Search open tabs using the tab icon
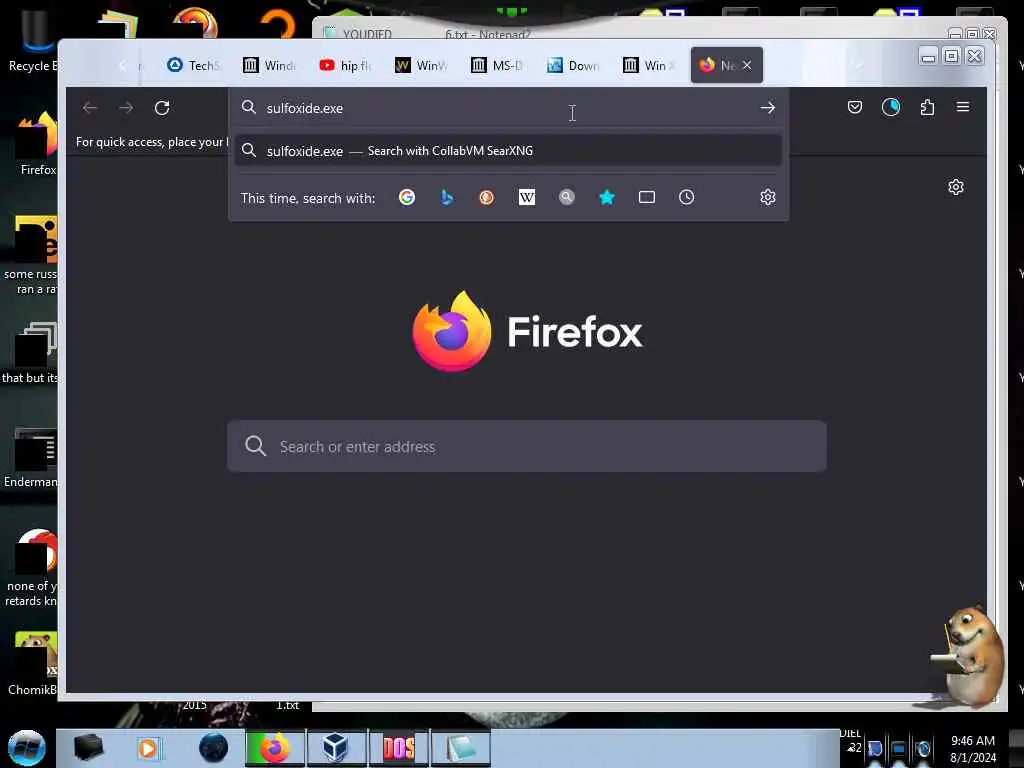Viewport: 1024px width, 768px height. point(647,197)
